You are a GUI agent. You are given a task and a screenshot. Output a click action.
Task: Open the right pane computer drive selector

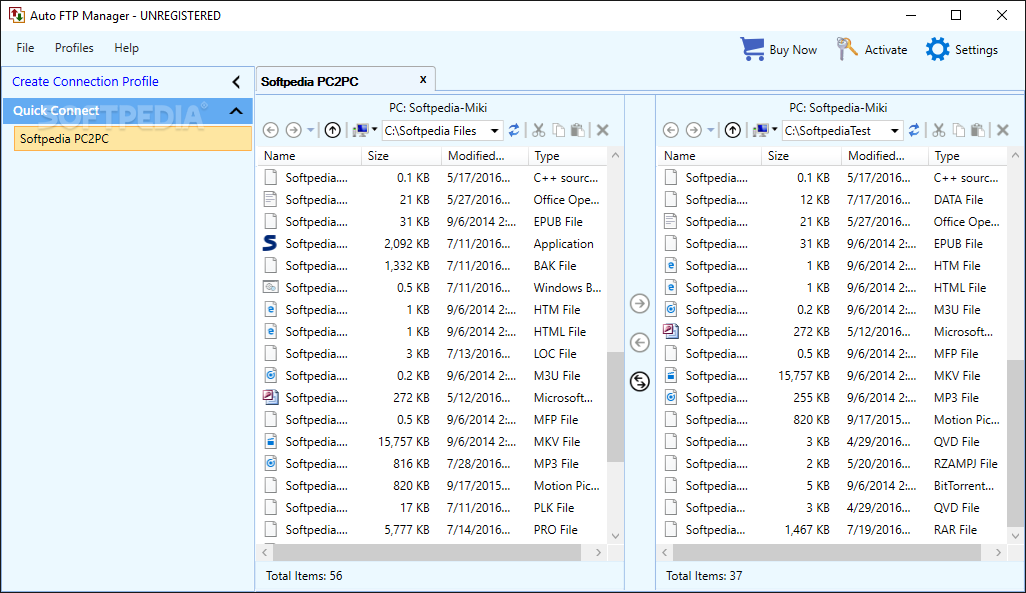(765, 130)
